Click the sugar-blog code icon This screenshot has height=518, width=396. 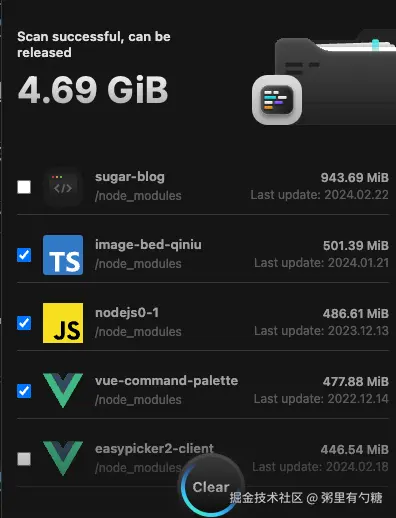pos(63,187)
